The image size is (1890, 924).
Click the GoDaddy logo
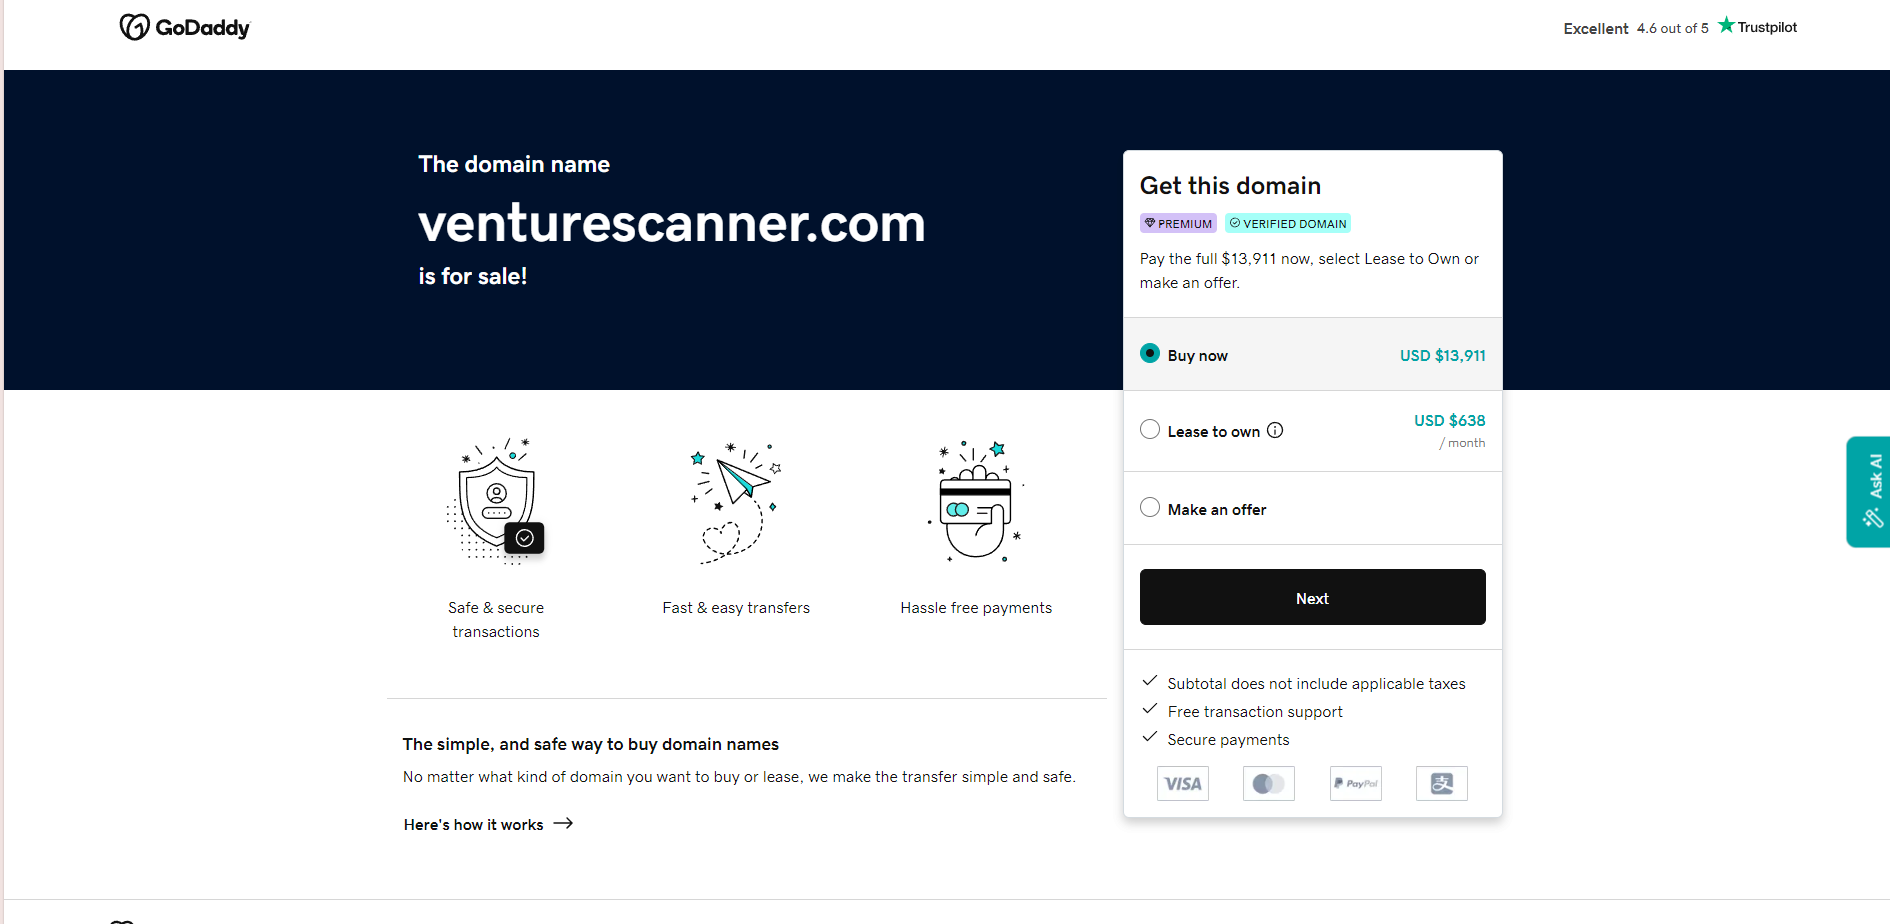184,27
